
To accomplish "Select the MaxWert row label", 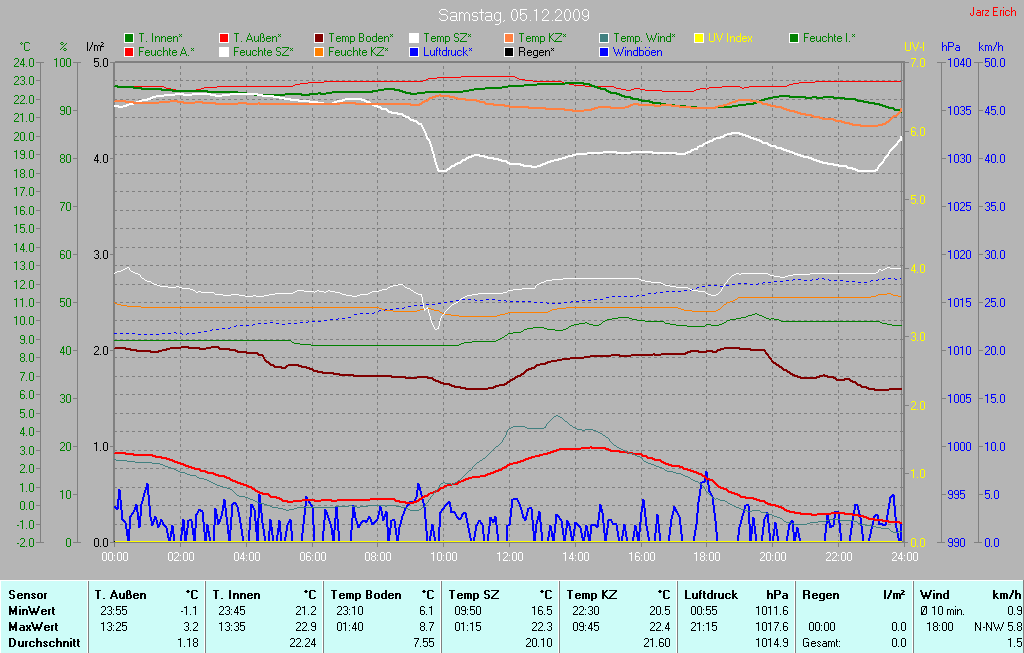I will point(32,626).
